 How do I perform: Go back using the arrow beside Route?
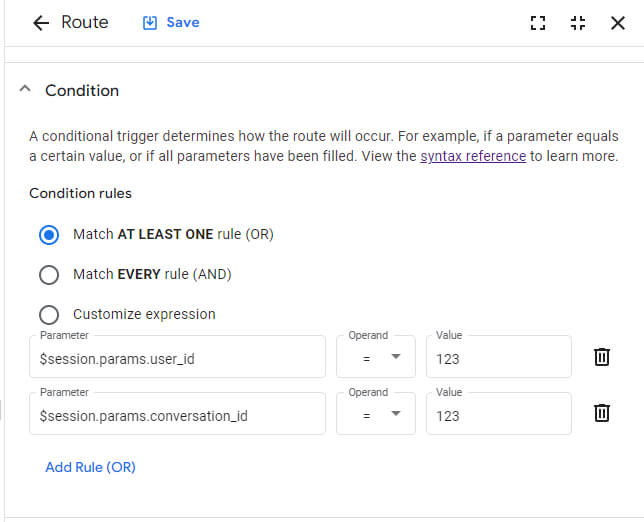coord(41,23)
